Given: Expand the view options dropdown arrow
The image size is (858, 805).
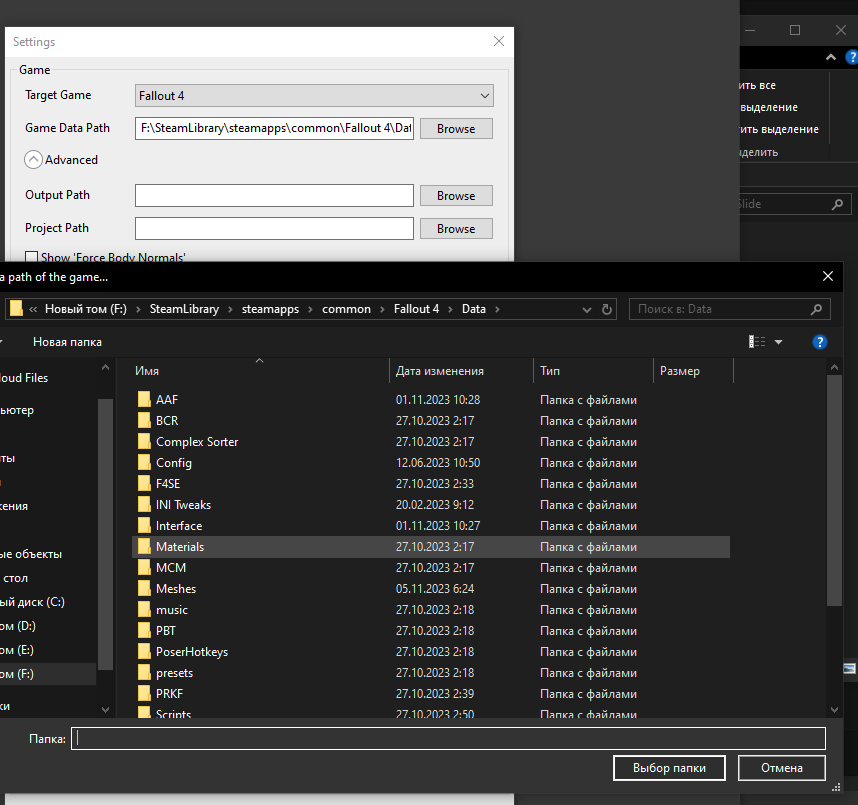Looking at the screenshot, I should point(778,342).
